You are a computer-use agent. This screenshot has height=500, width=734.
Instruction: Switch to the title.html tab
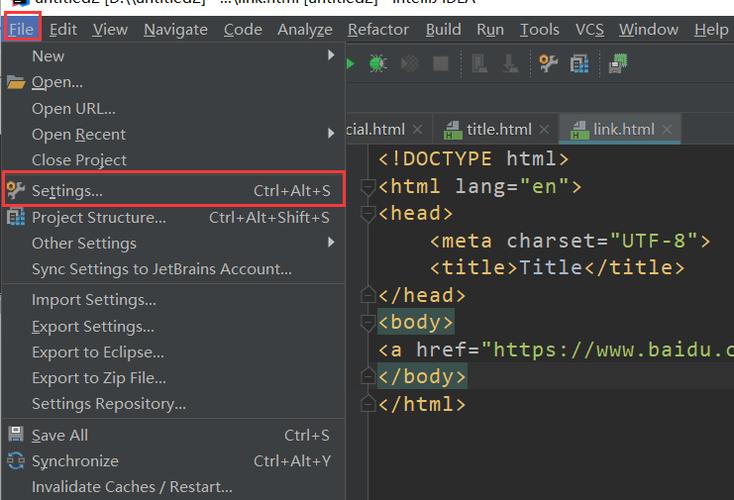coord(498,129)
